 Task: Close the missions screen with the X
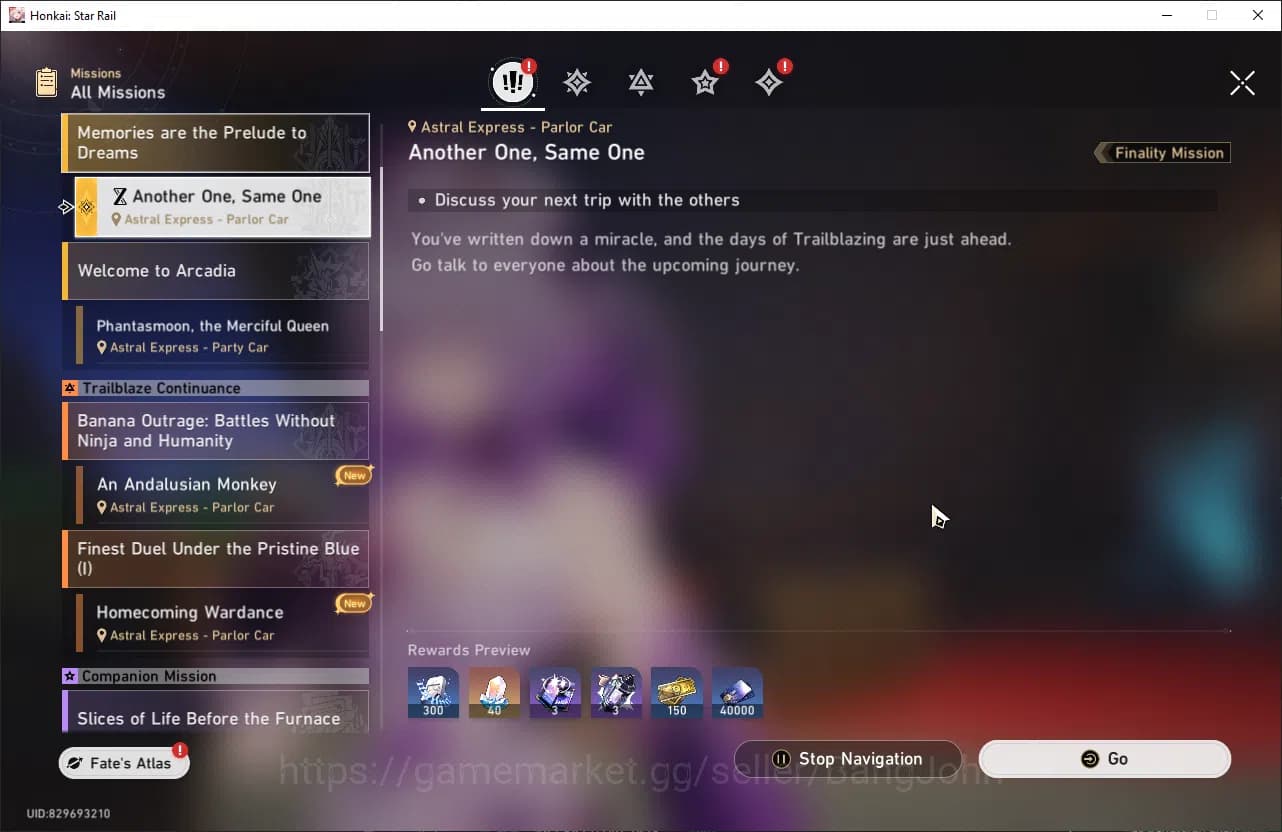point(1242,83)
